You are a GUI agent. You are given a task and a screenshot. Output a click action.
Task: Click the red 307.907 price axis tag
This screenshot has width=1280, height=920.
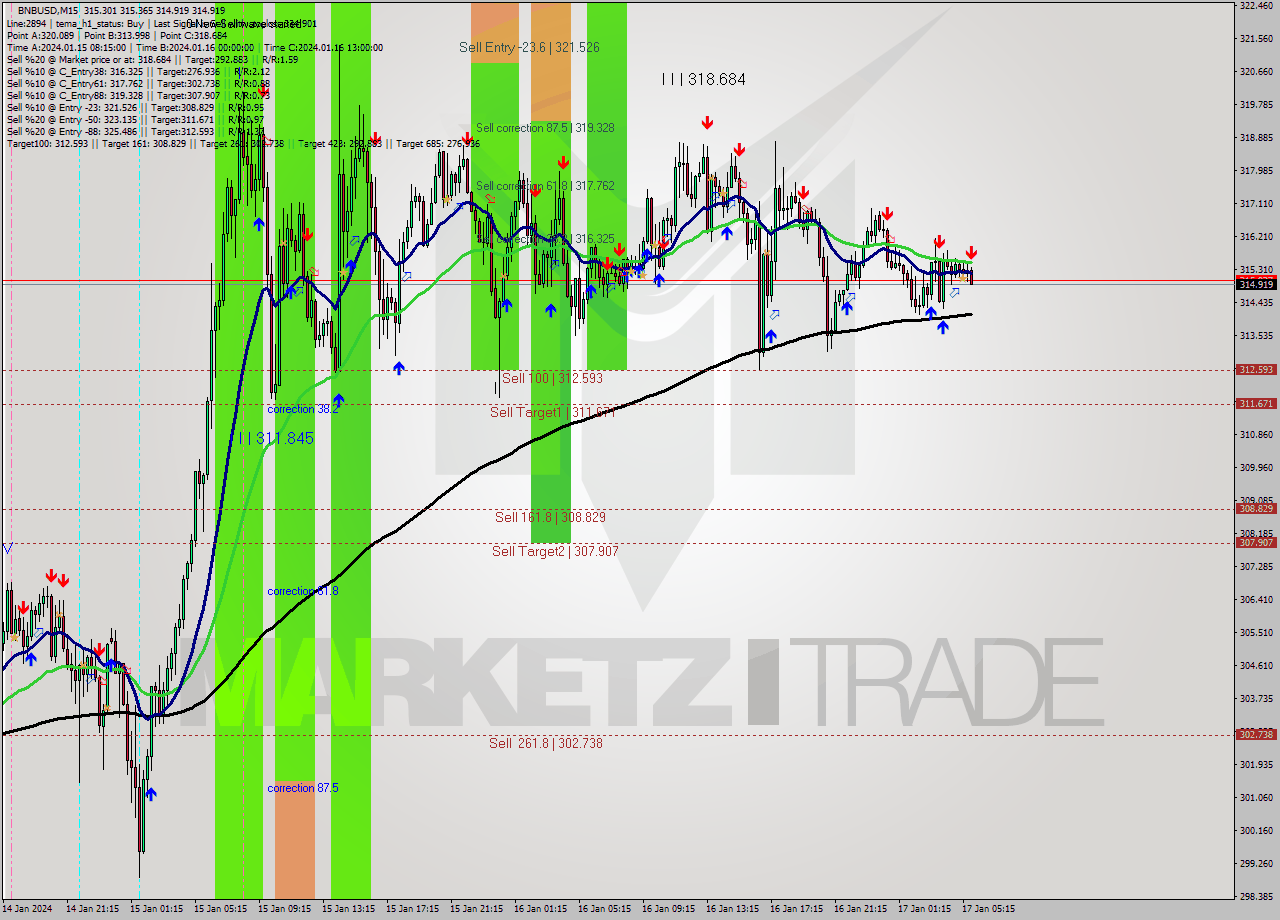coord(1256,543)
